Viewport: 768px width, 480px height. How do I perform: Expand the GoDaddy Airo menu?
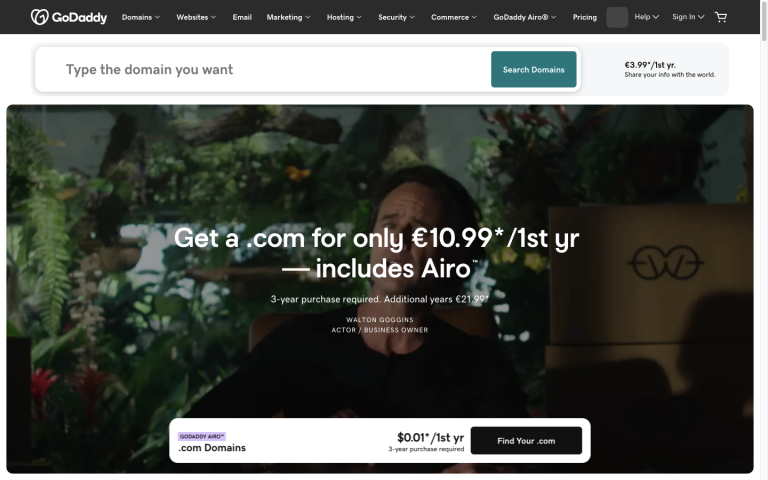[x=525, y=17]
